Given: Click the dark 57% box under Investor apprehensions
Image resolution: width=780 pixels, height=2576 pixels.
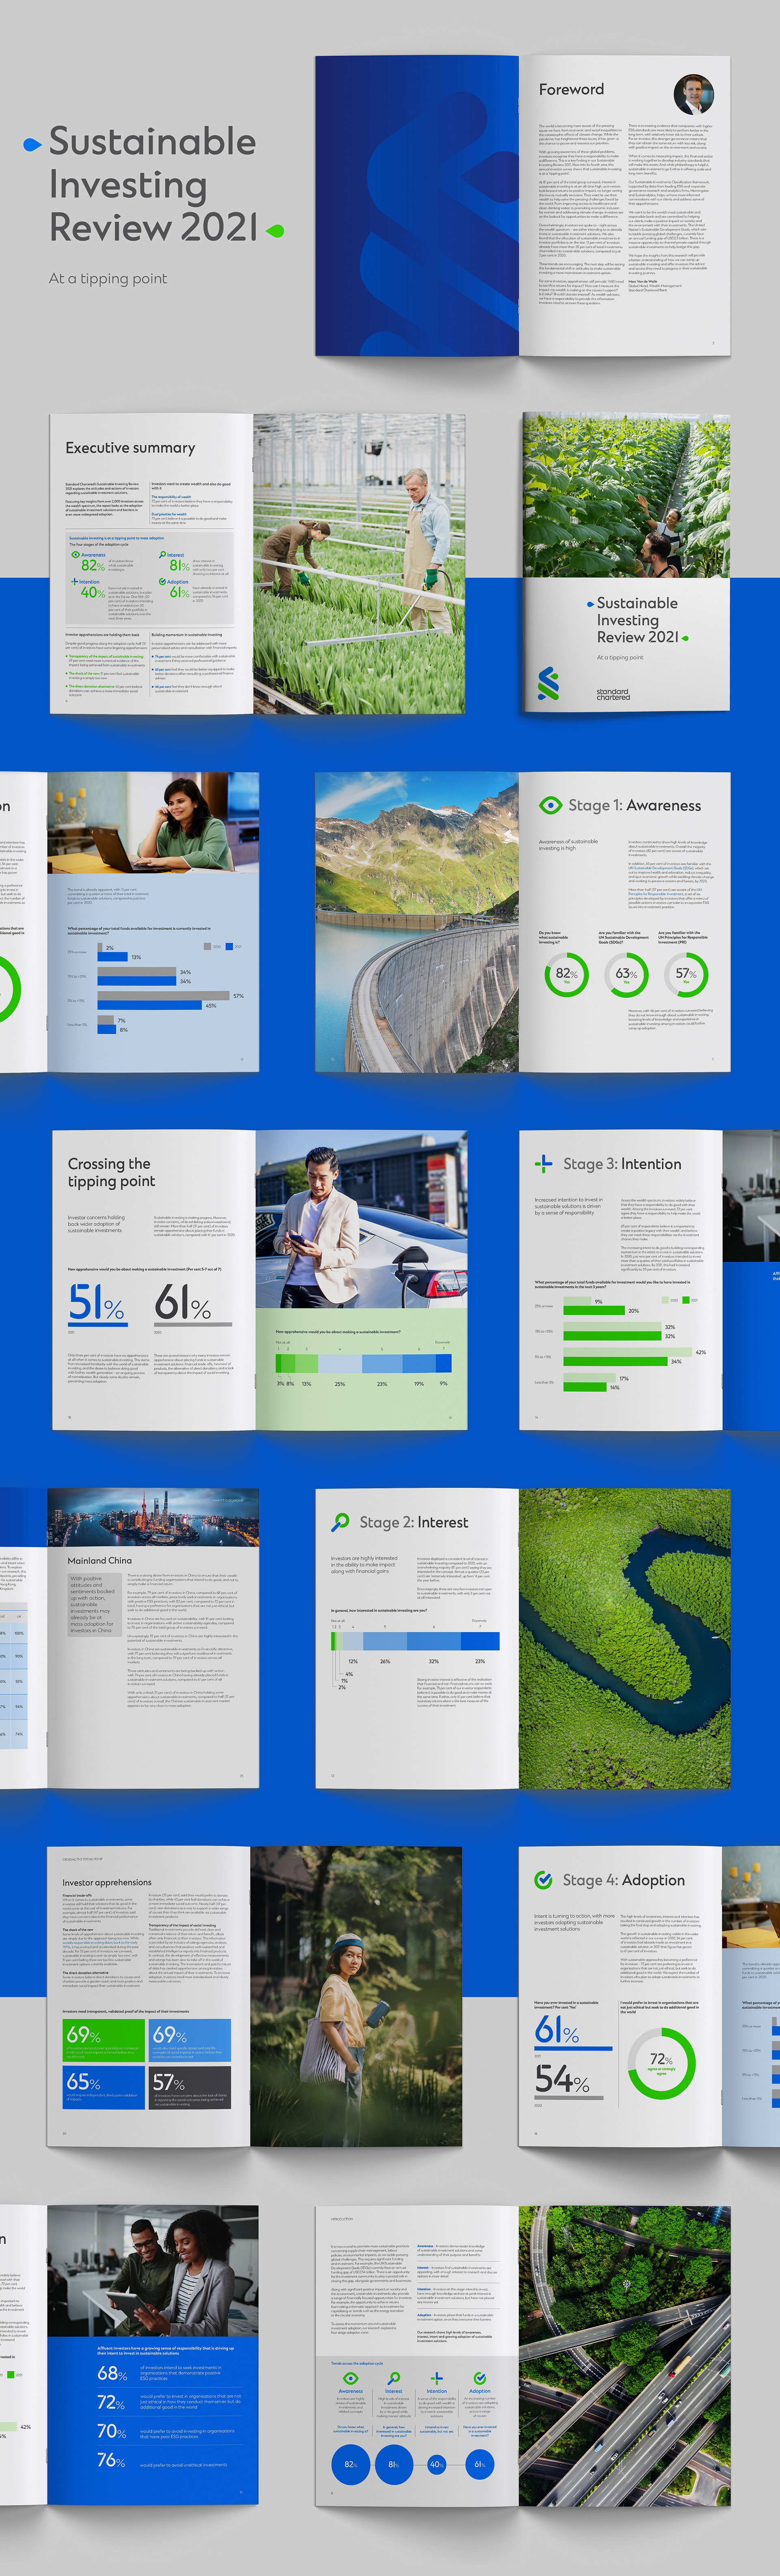Looking at the screenshot, I should point(190,2088).
